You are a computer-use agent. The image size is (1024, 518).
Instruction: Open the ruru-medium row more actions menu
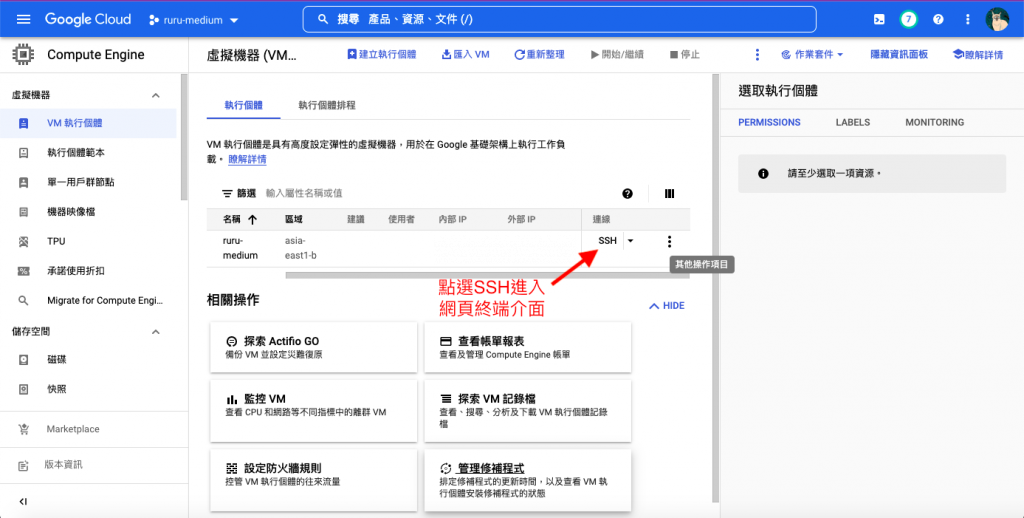(669, 242)
